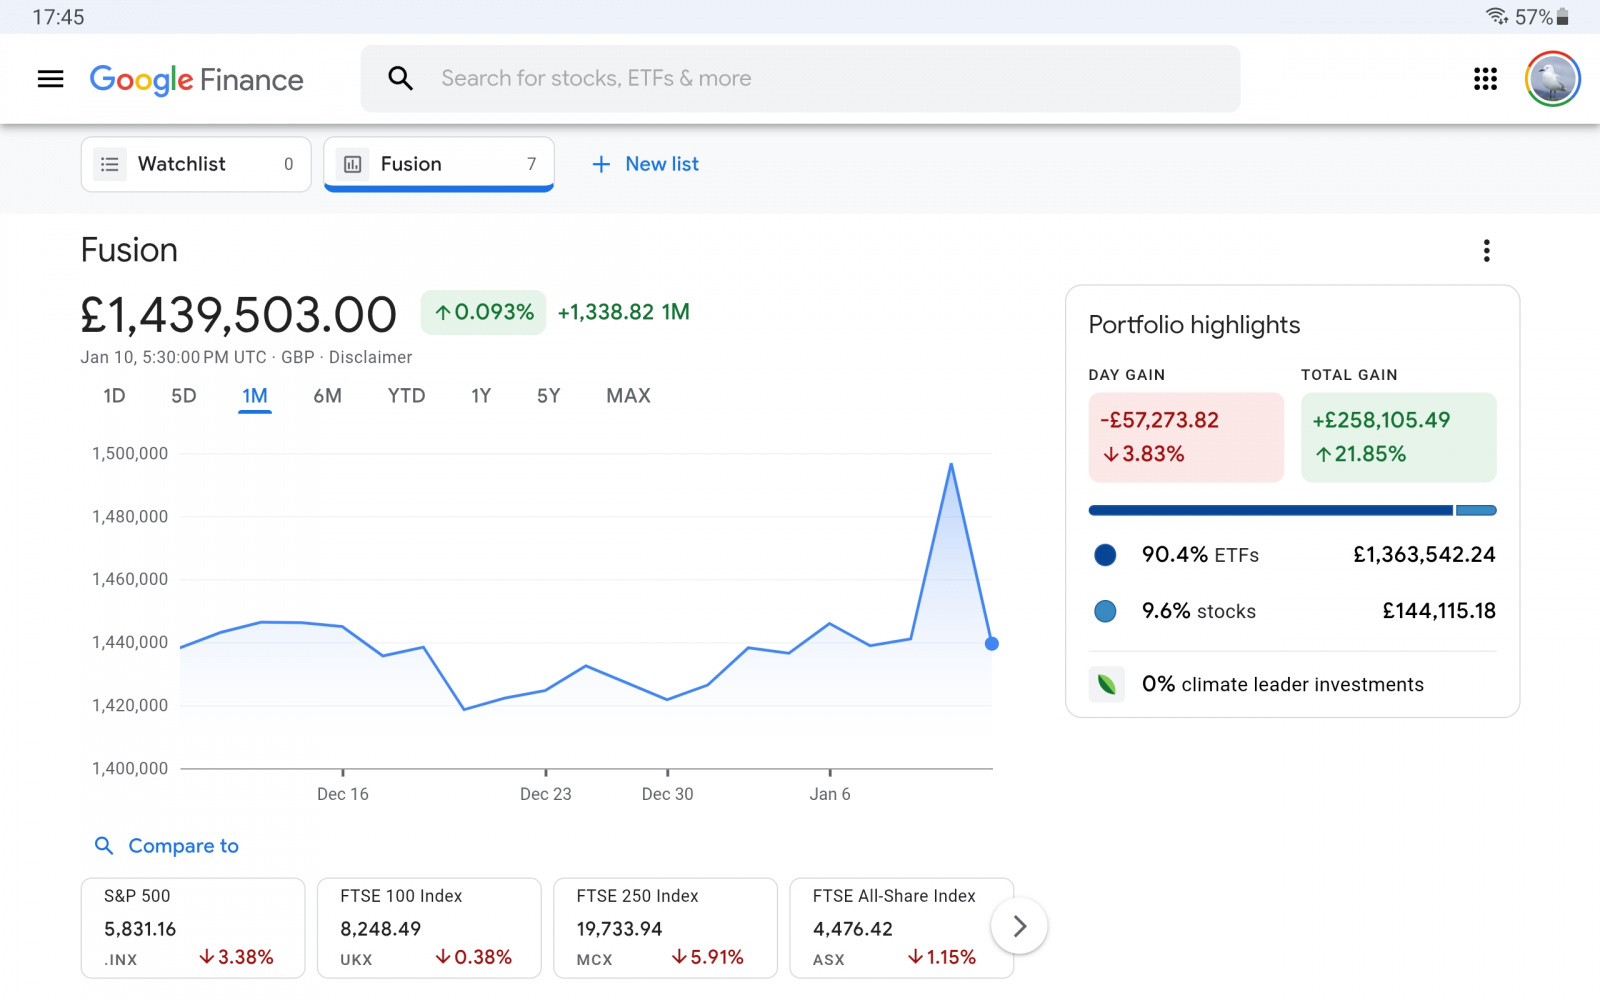Click the Fusion portfolio title
Image resolution: width=1600 pixels, height=1000 pixels.
(x=129, y=250)
